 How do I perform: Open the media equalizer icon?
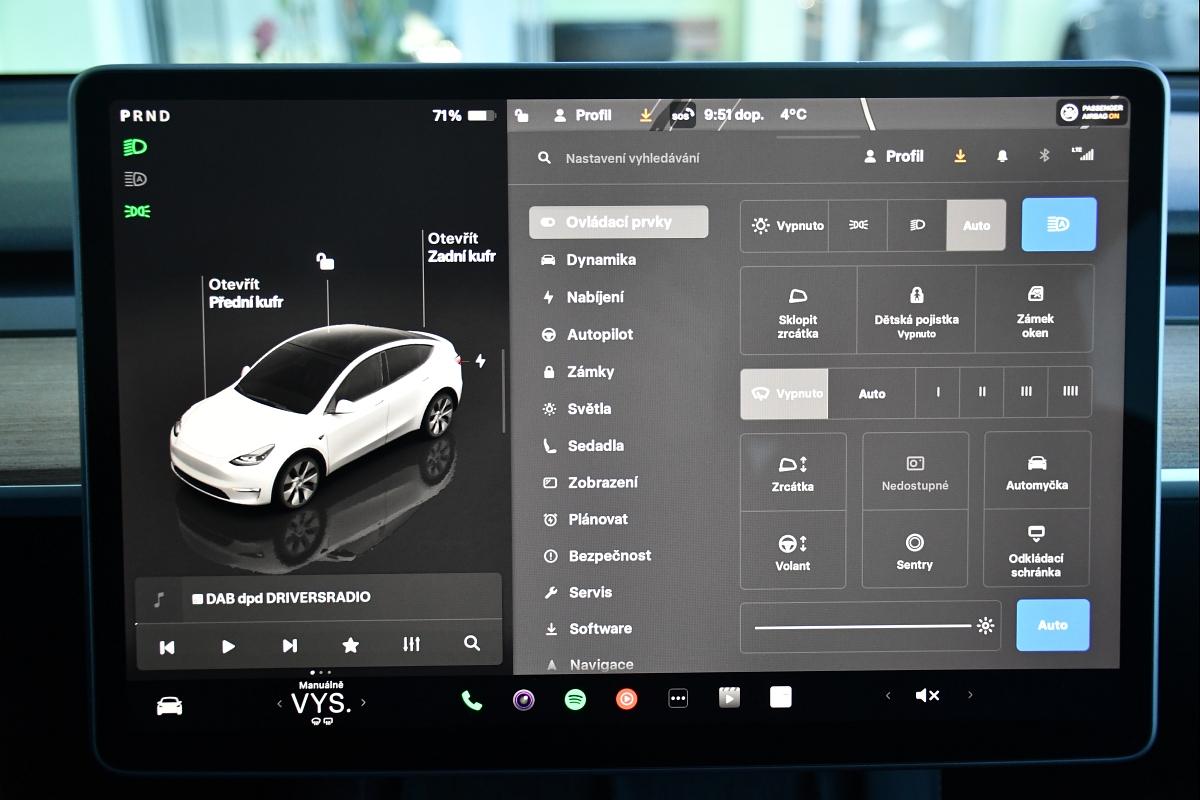click(x=411, y=645)
